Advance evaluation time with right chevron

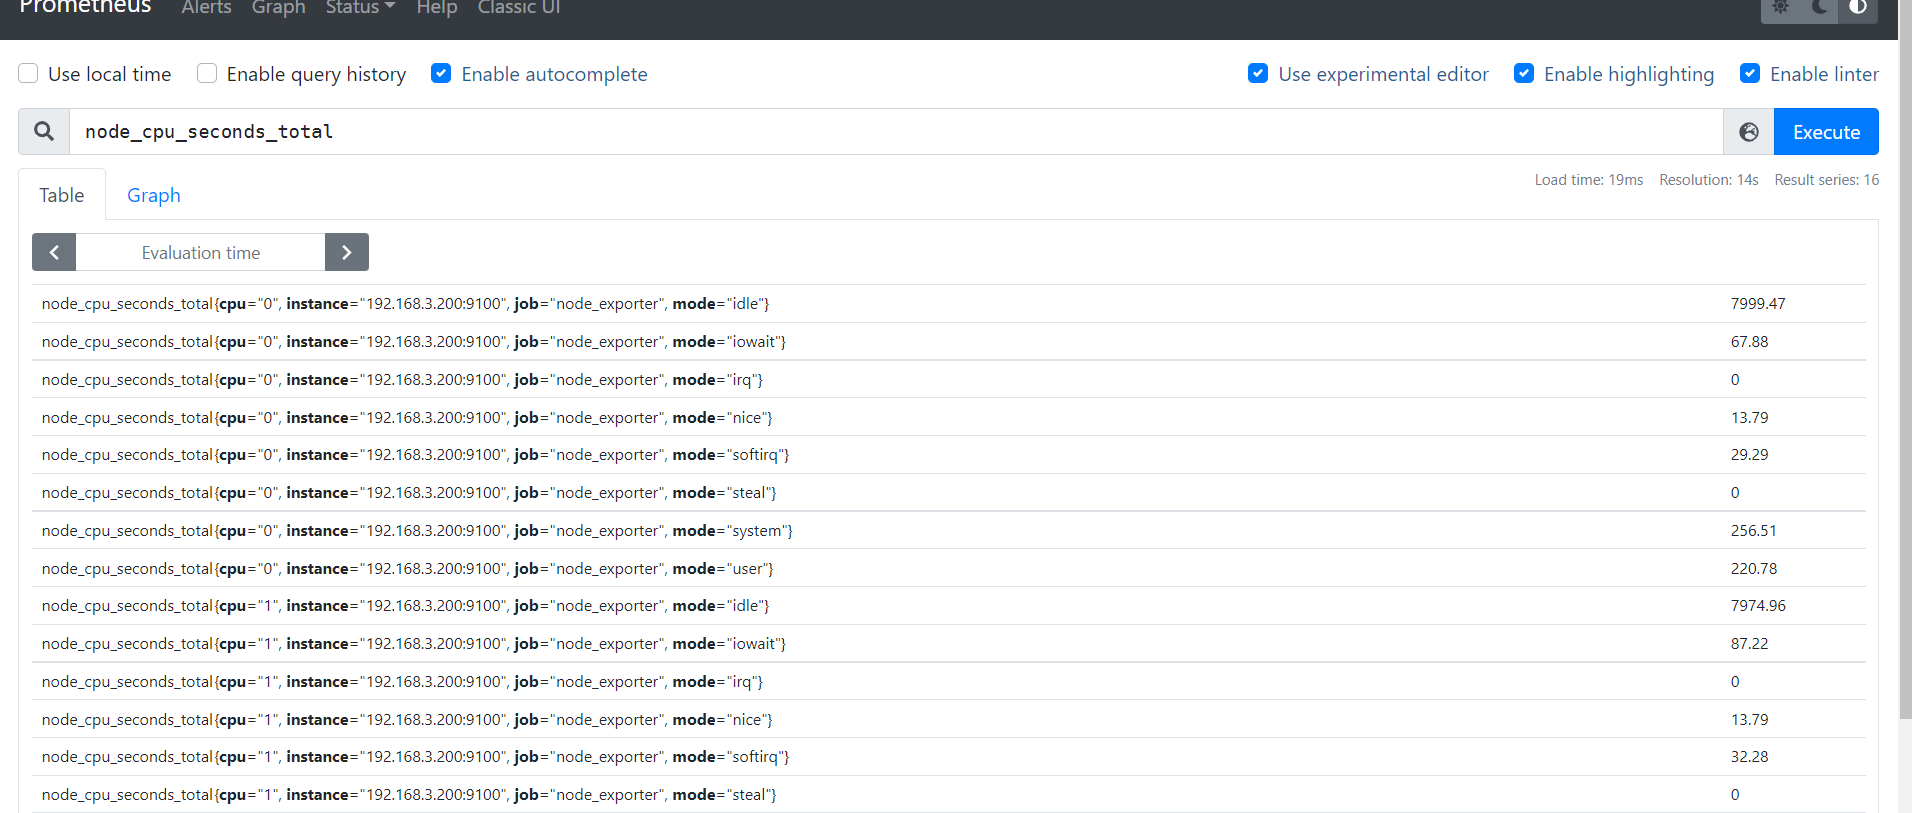(x=347, y=252)
